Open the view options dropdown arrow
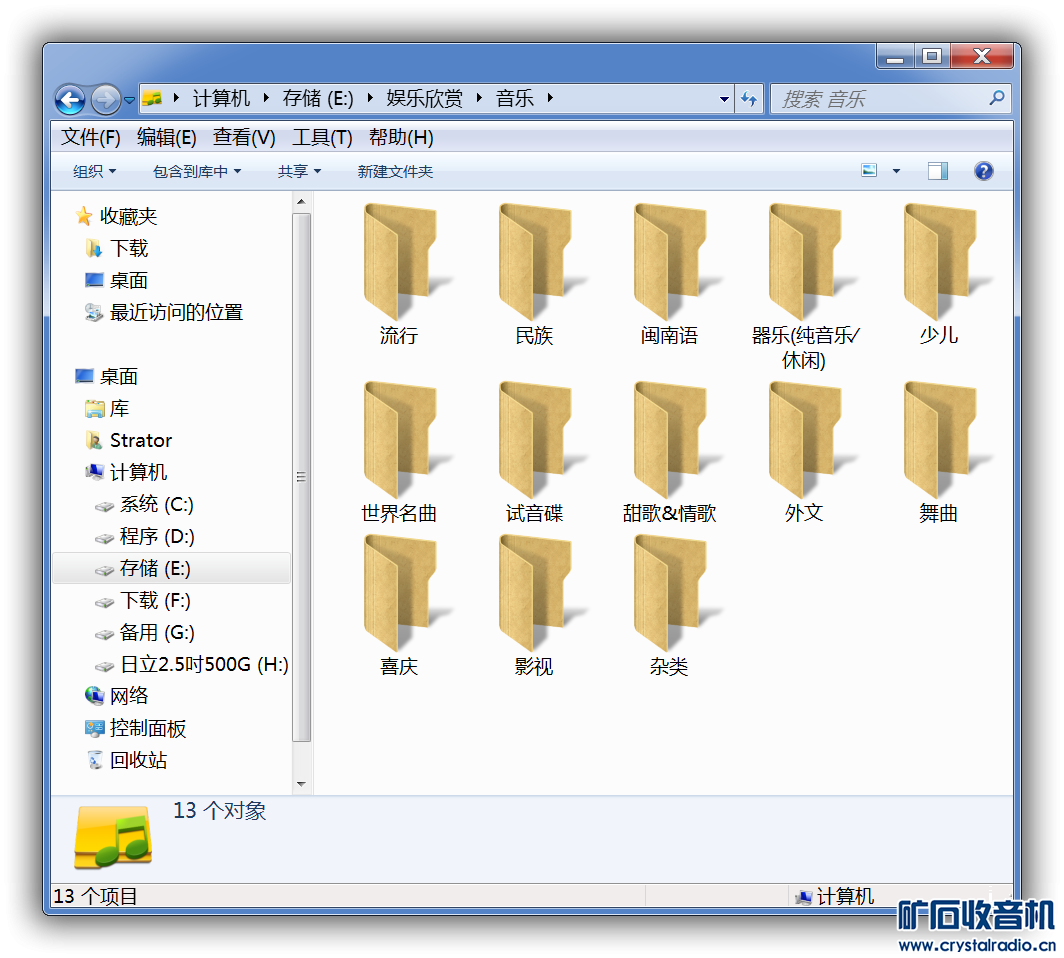The image size is (1064, 958). (x=896, y=171)
